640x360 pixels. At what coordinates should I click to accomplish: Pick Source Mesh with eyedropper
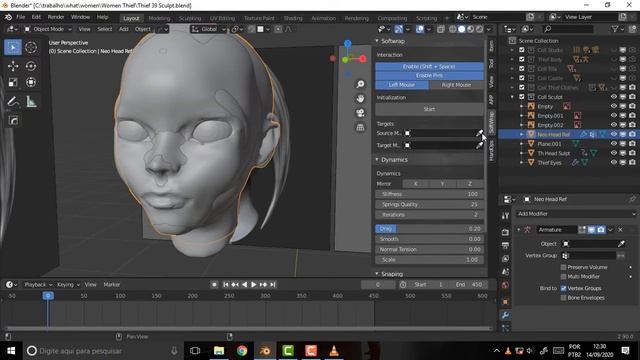click(479, 133)
